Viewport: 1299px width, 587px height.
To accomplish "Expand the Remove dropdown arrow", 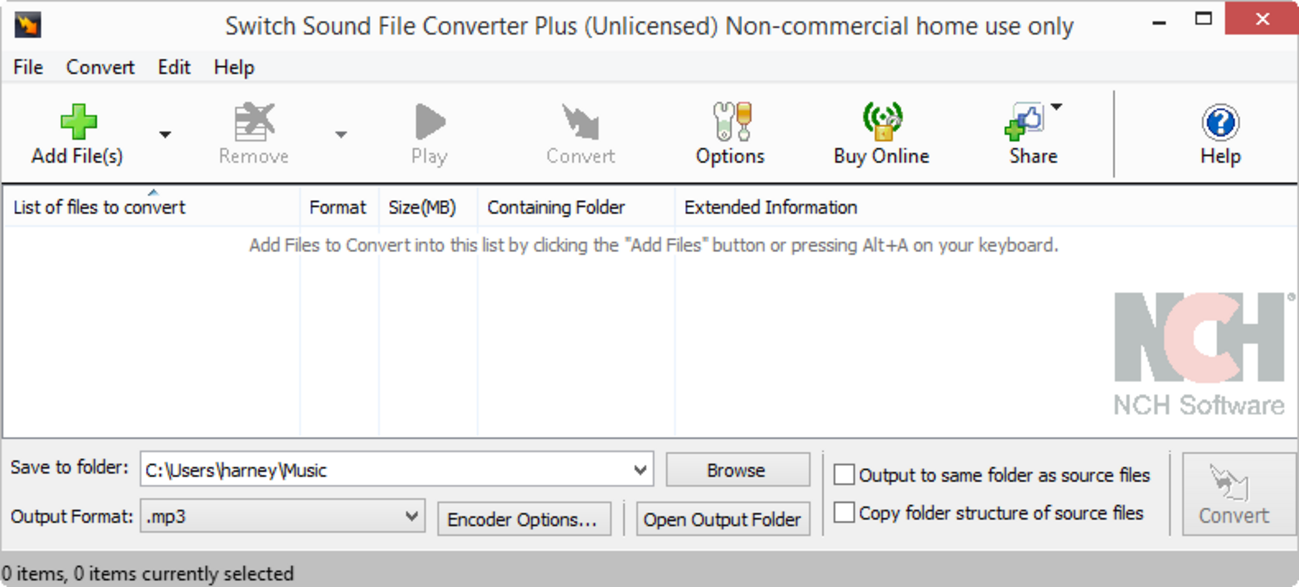I will [341, 135].
